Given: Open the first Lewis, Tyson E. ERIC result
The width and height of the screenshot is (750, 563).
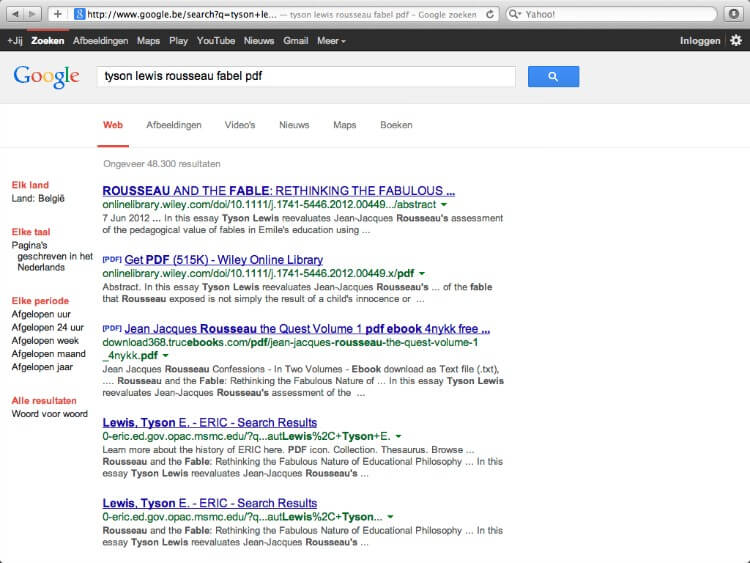Looking at the screenshot, I should [x=210, y=422].
